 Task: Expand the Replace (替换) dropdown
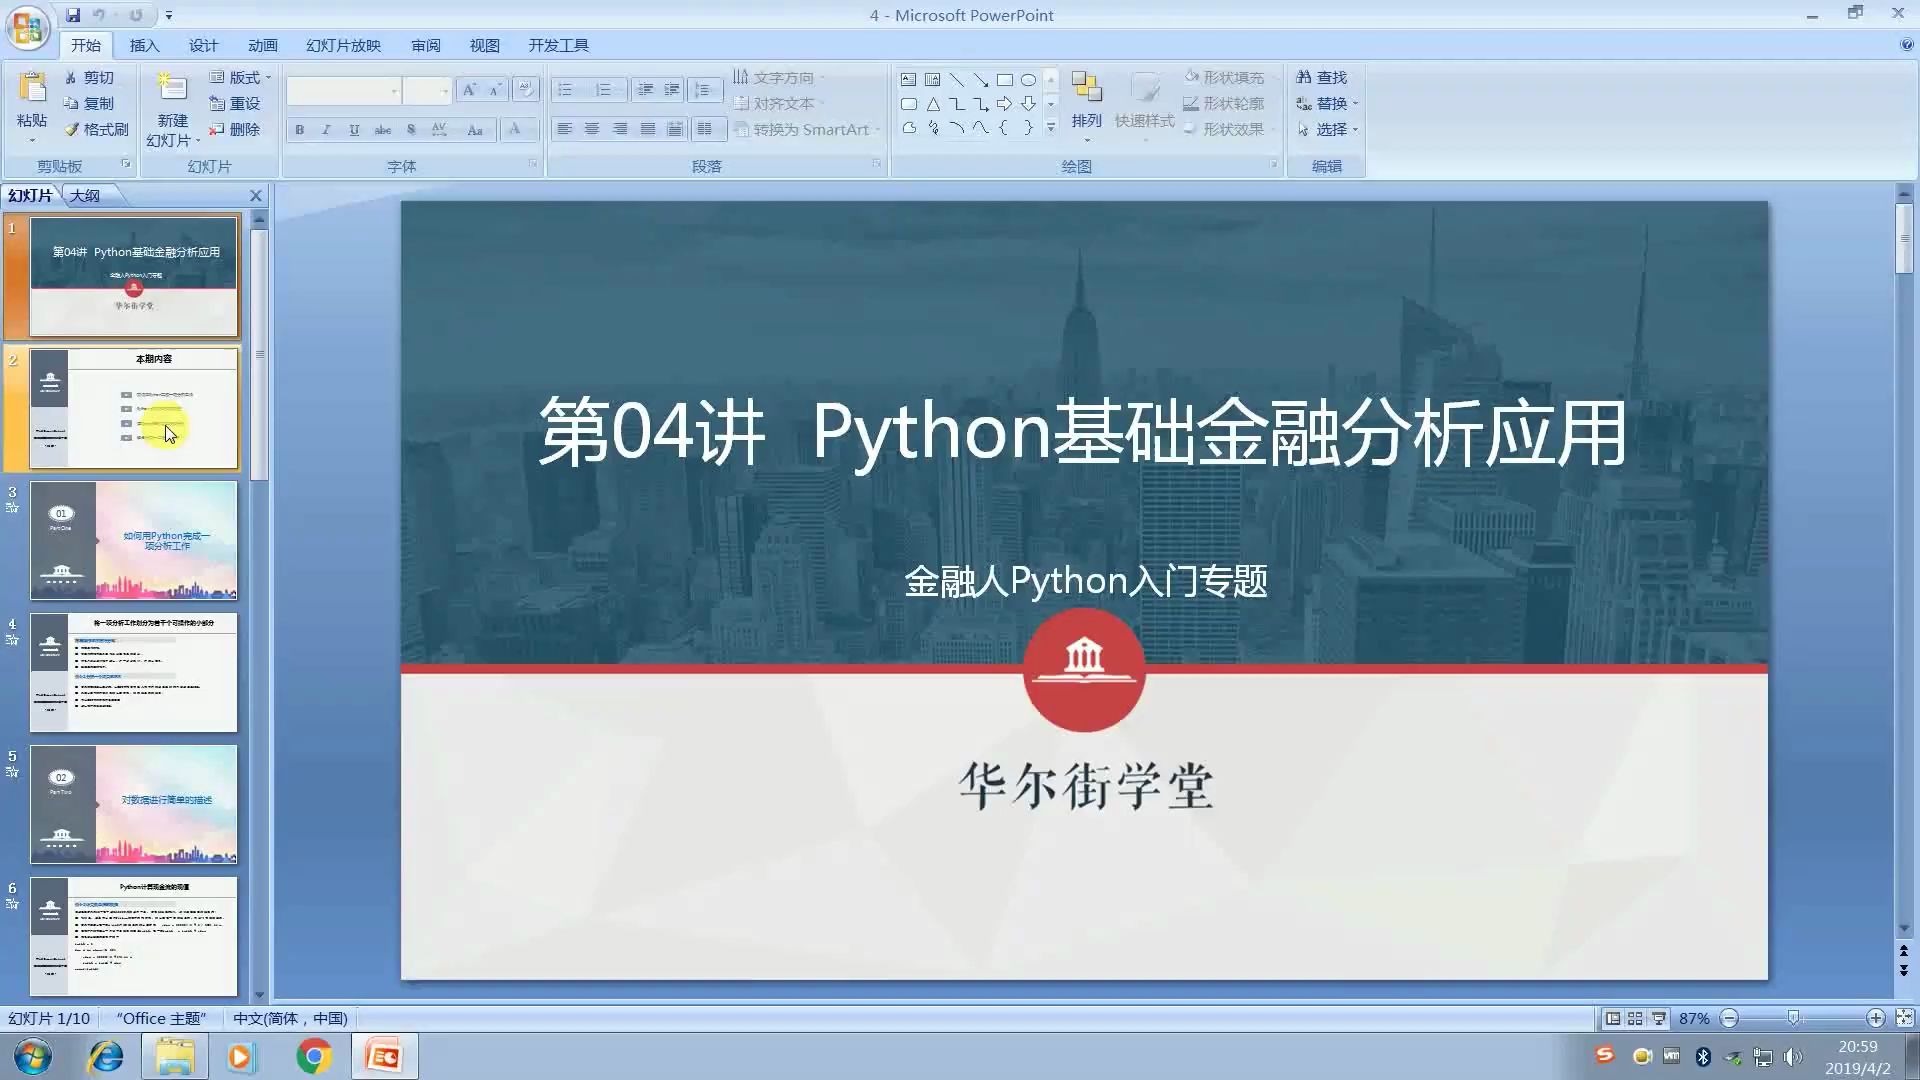pyautogui.click(x=1355, y=103)
